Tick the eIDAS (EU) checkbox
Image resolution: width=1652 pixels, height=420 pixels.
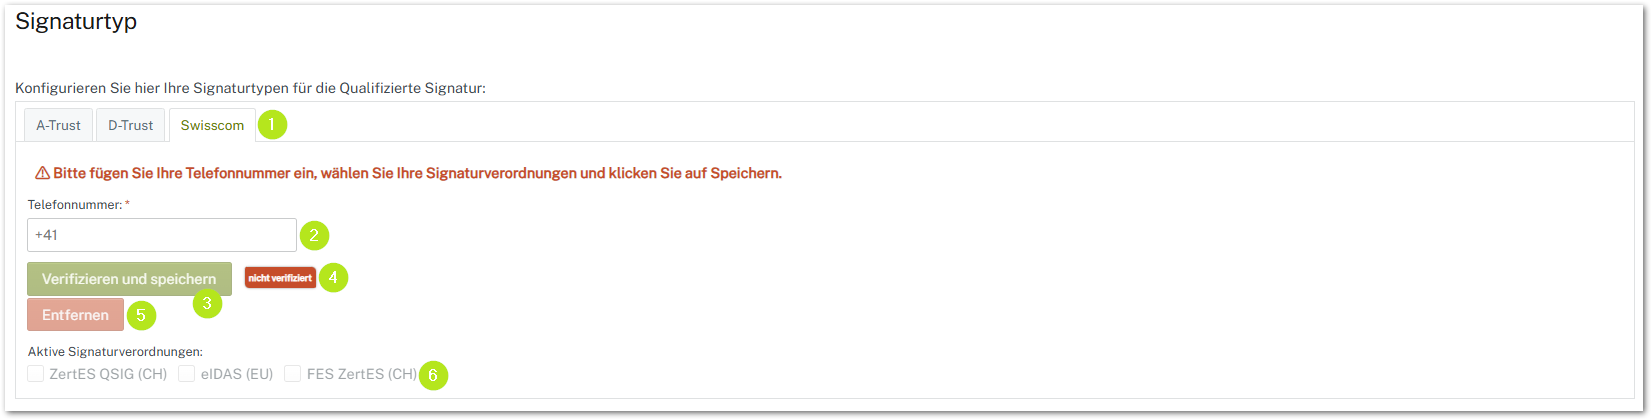point(187,374)
